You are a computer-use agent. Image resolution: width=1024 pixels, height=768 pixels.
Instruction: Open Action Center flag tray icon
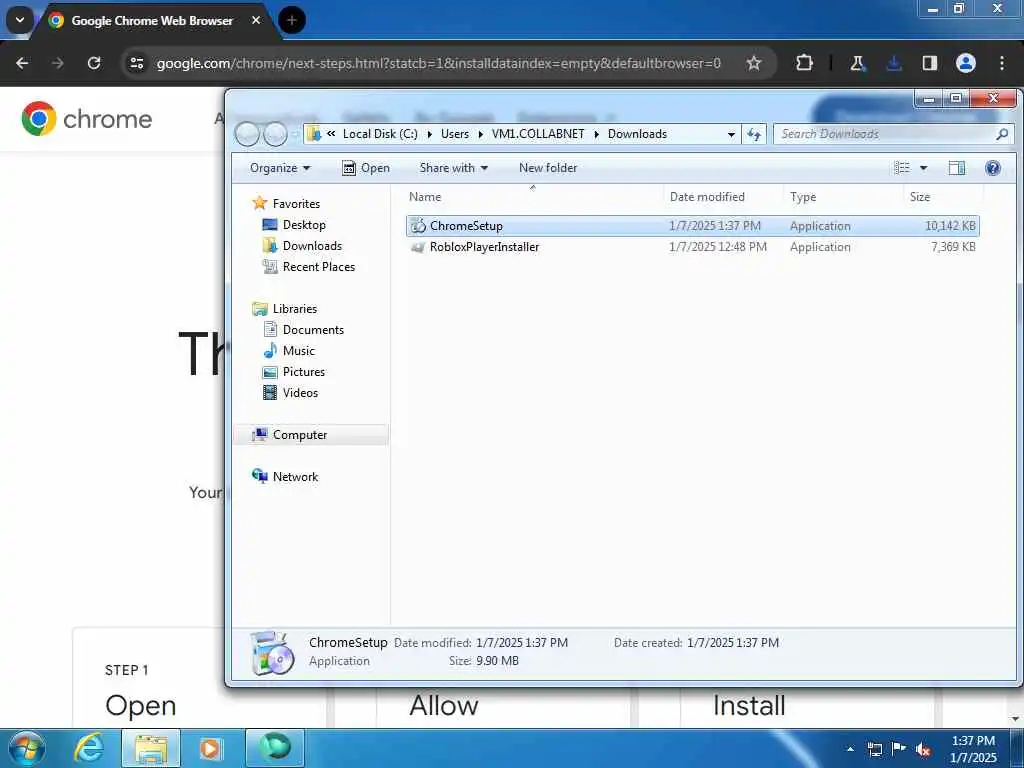pyautogui.click(x=899, y=749)
